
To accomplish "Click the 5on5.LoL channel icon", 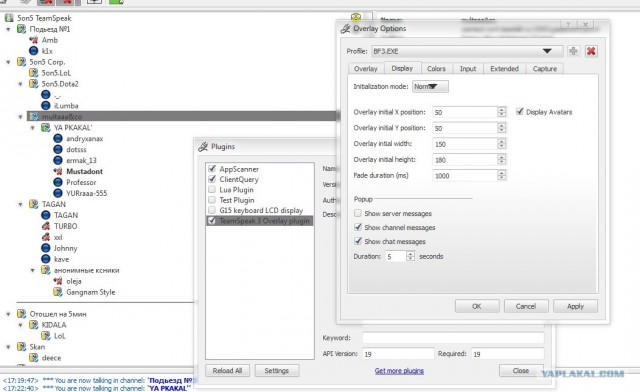I will pos(34,73).
